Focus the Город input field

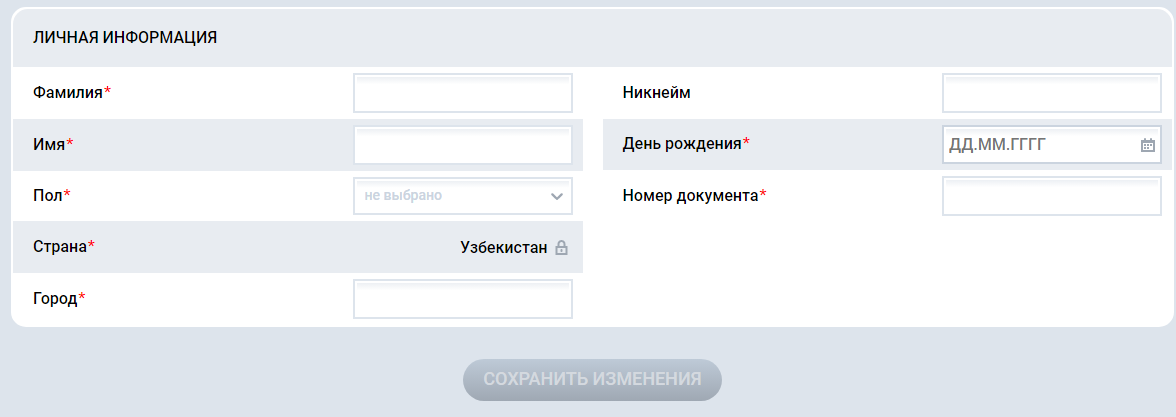tap(463, 299)
